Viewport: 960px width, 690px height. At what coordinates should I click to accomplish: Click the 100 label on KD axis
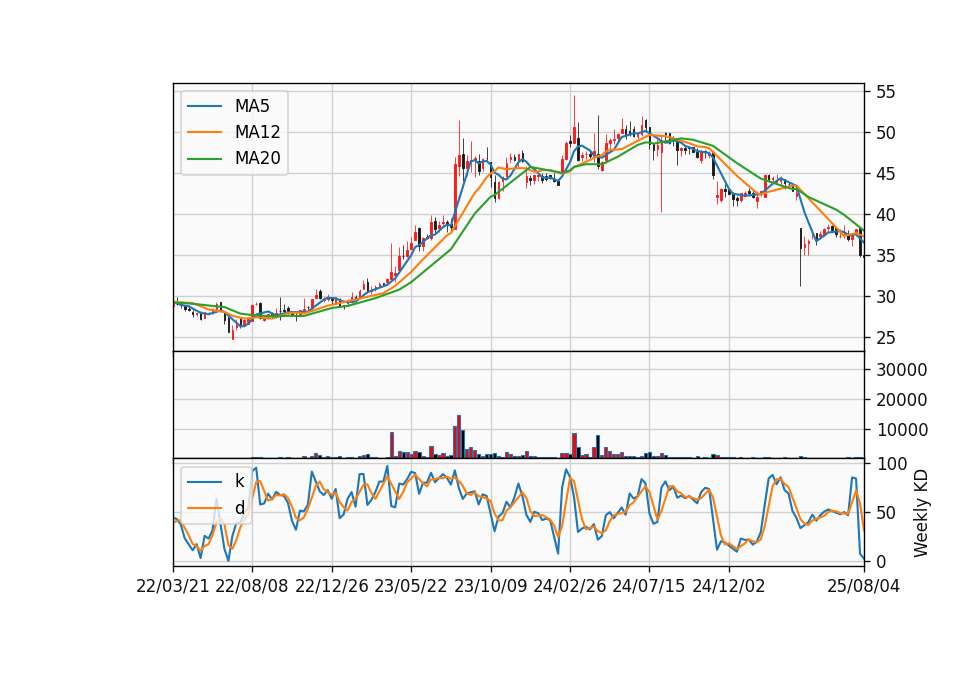click(x=892, y=464)
